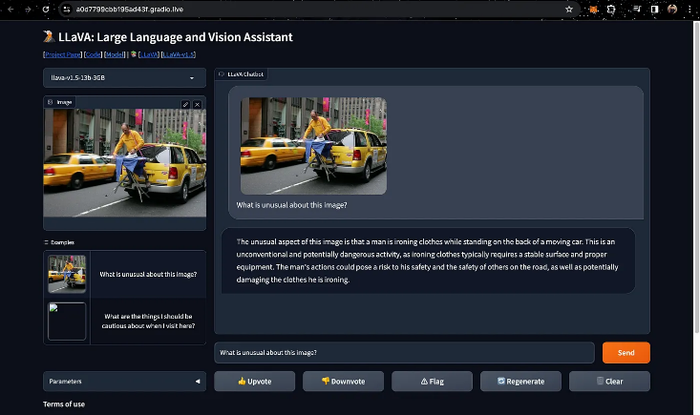This screenshot has width=700, height=415.
Task: Downvote the chatbot response
Action: point(343,381)
